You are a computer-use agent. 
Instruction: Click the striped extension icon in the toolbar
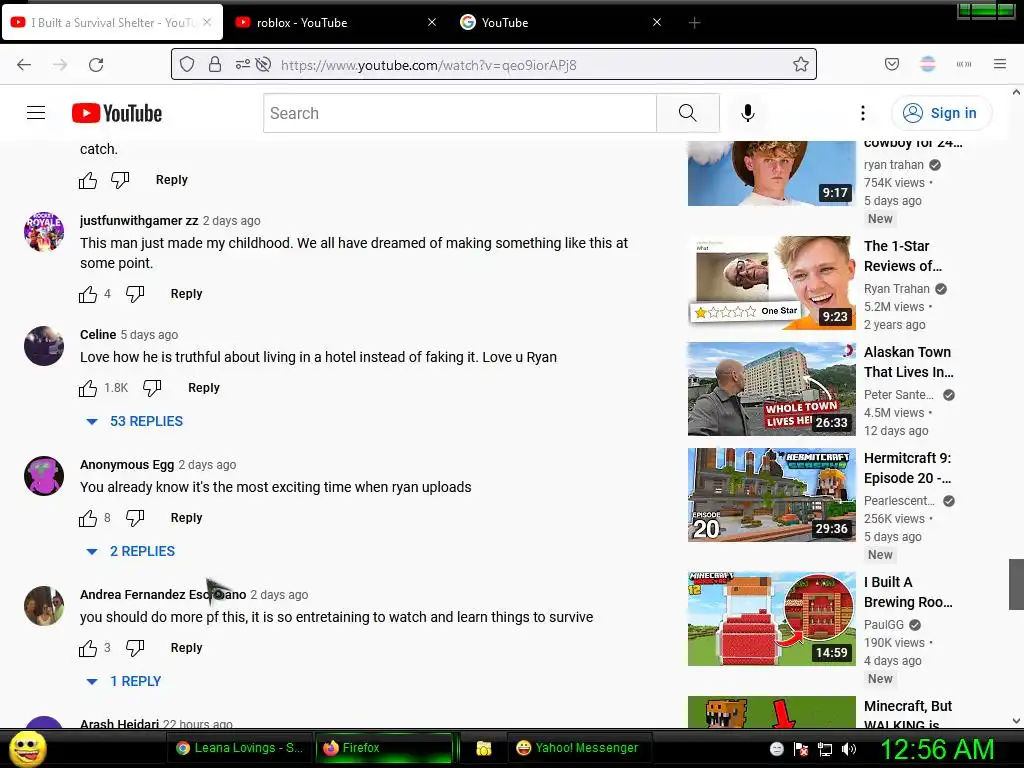[x=928, y=64]
